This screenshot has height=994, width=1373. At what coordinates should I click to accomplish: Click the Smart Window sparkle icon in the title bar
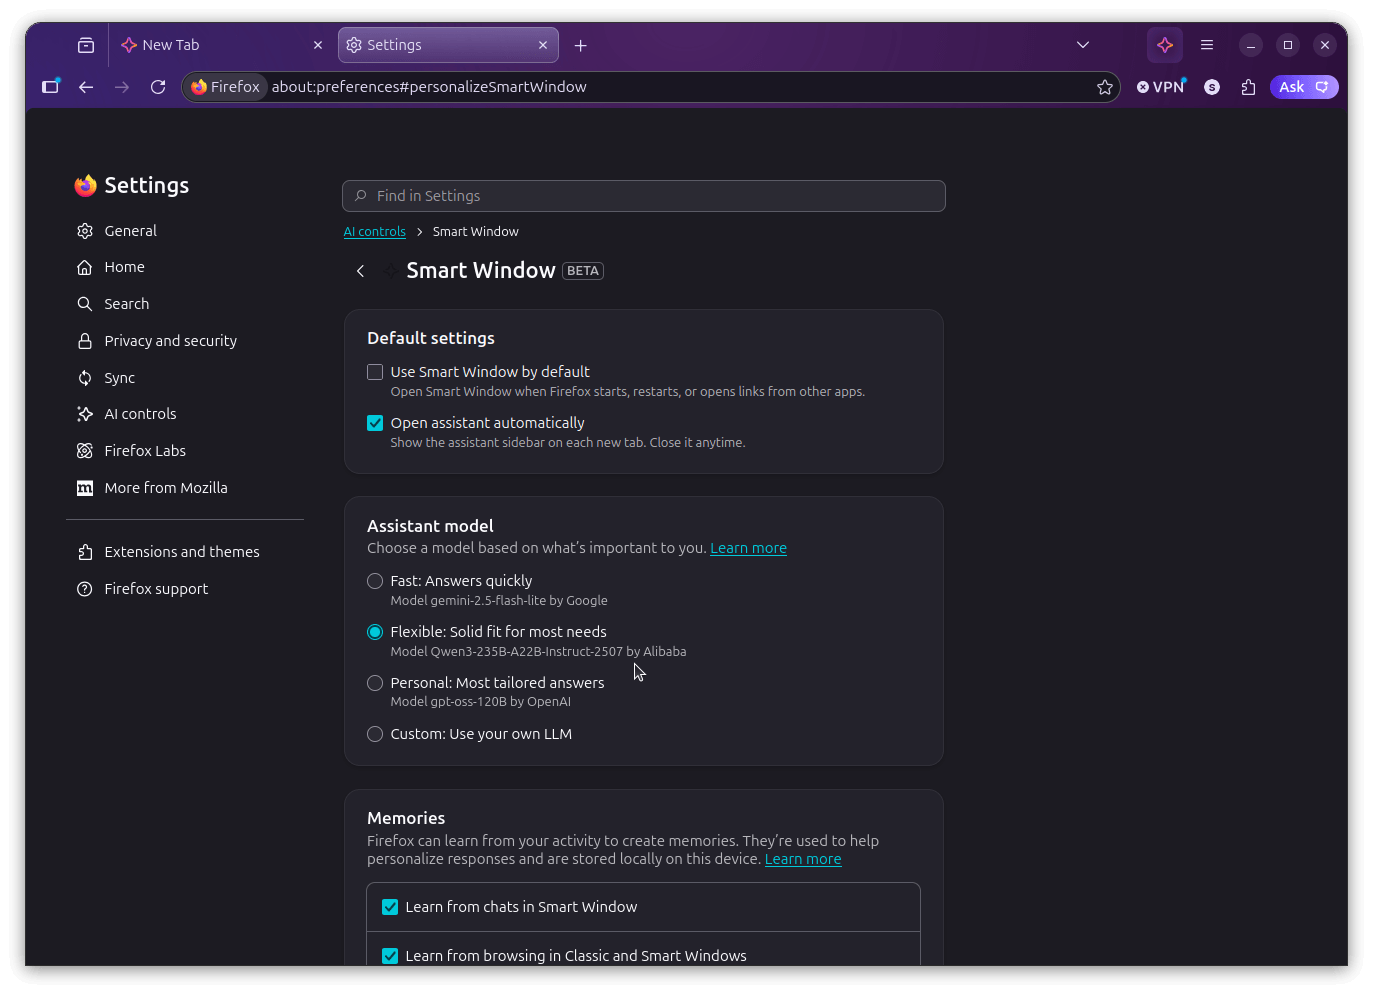pyautogui.click(x=1165, y=45)
